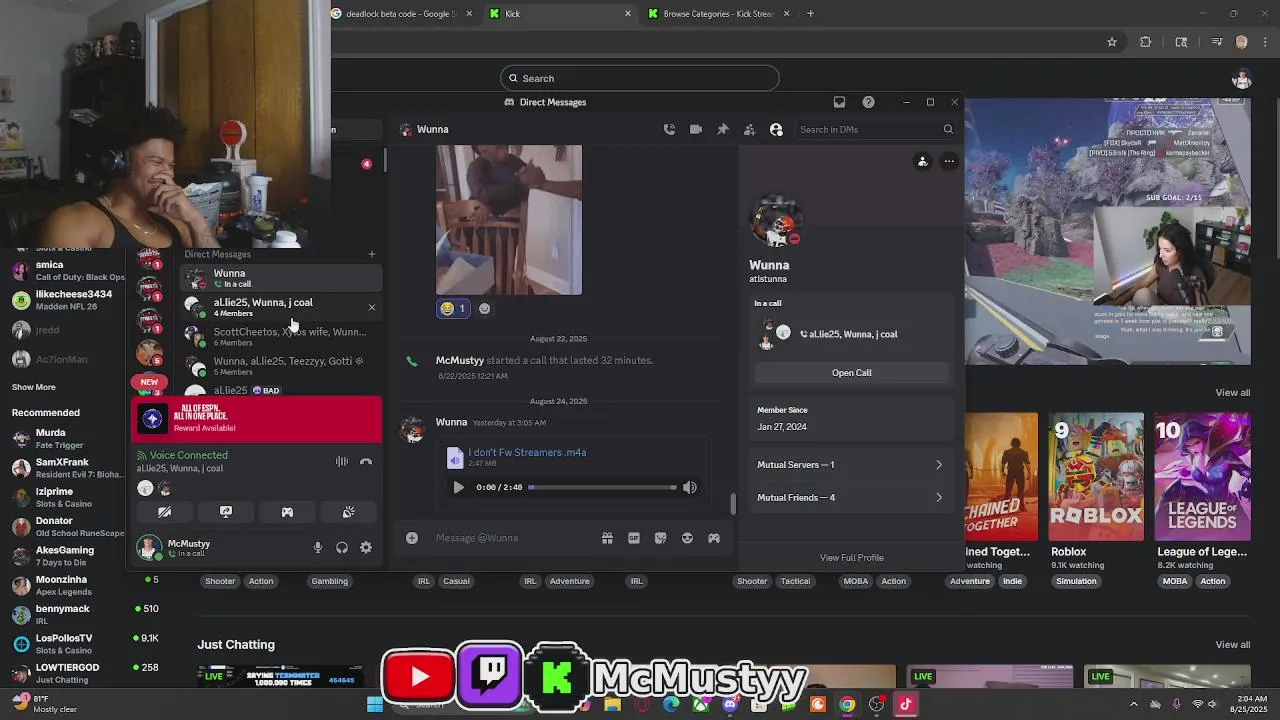Open pinned messages in Discord
Image resolution: width=1280 pixels, height=720 pixels.
(723, 129)
